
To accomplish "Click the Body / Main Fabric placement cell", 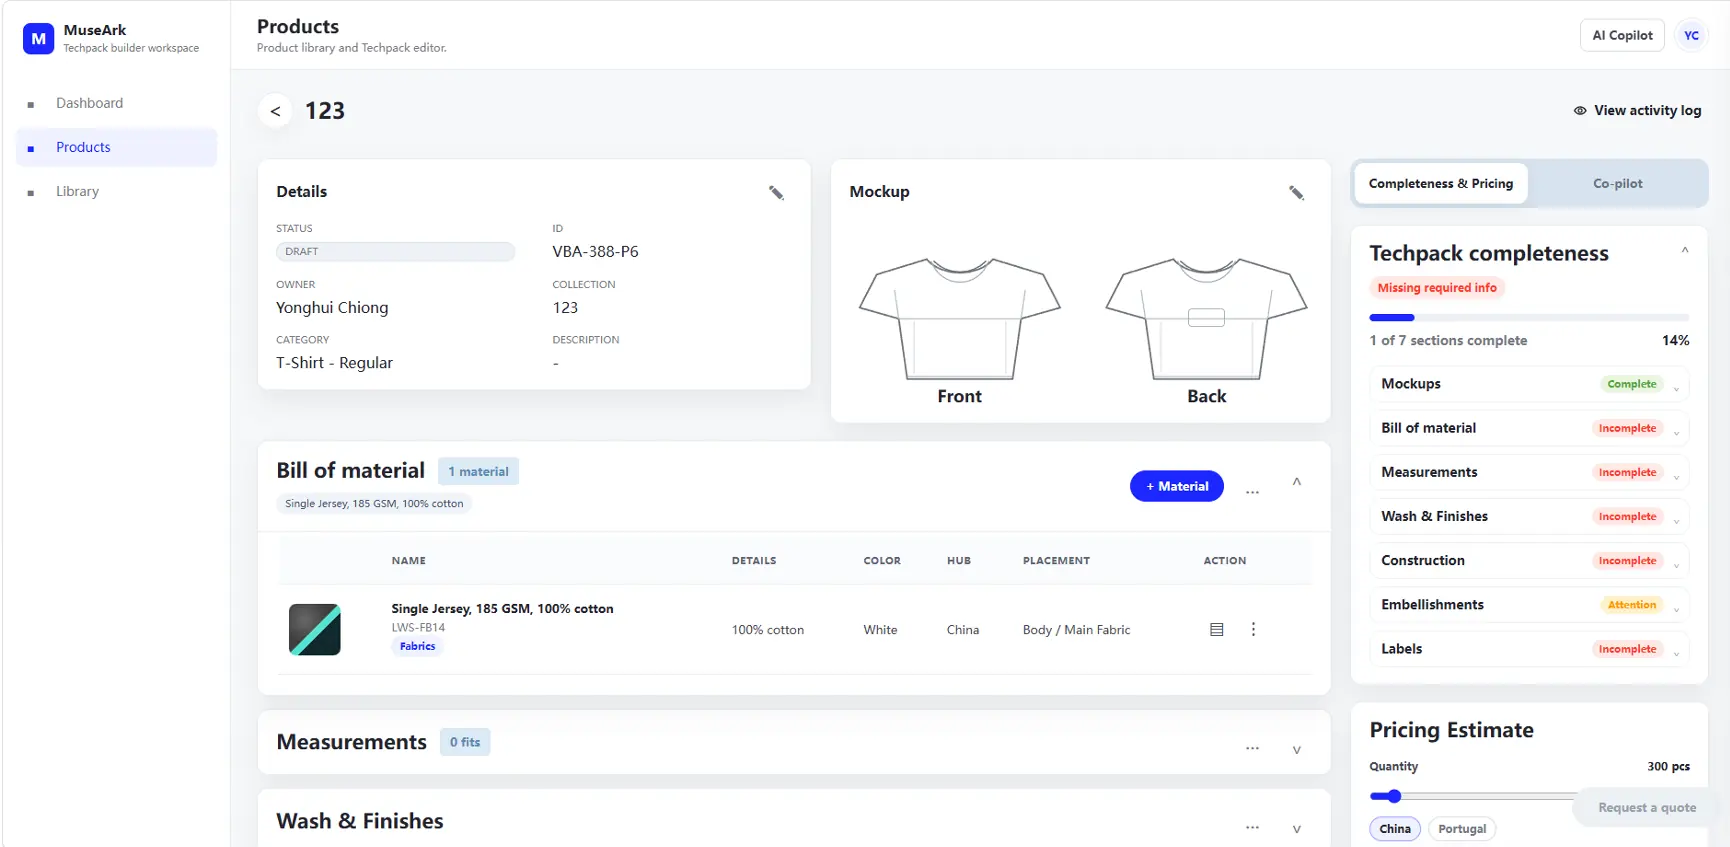I will pos(1076,630).
